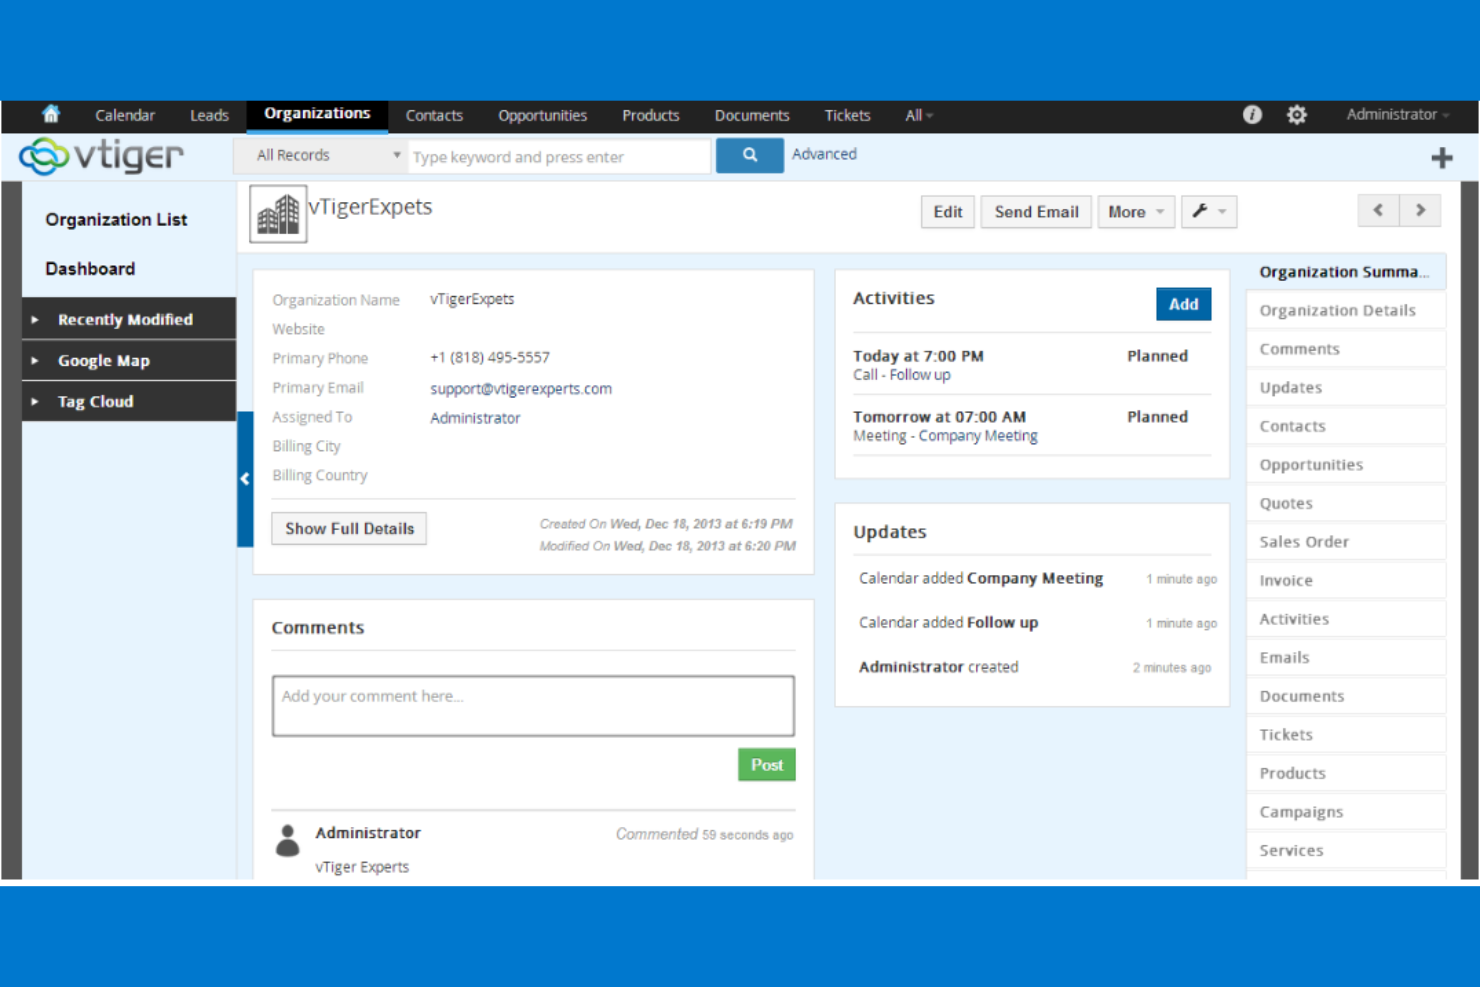Image resolution: width=1480 pixels, height=987 pixels.
Task: Open Products in top menu
Action: [650, 115]
